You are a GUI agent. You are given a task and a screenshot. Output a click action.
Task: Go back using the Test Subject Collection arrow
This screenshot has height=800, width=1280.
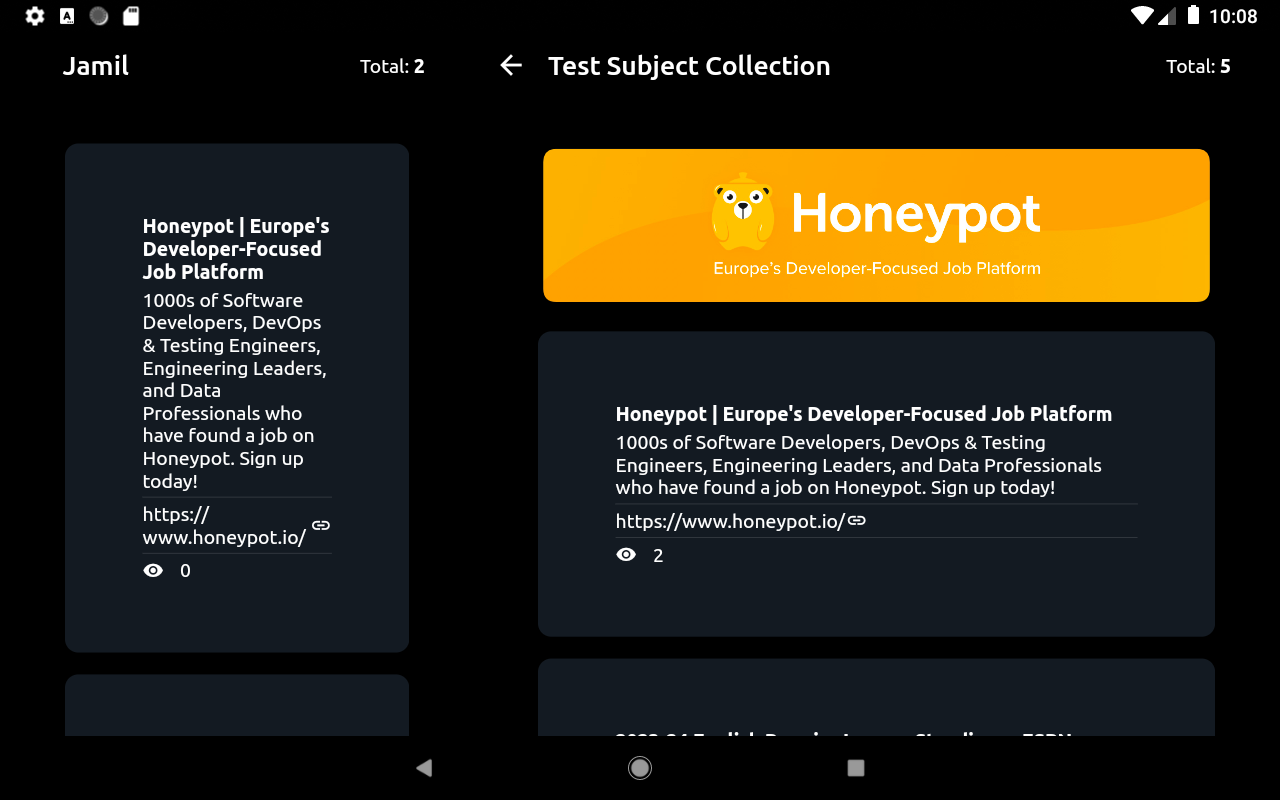(x=511, y=66)
